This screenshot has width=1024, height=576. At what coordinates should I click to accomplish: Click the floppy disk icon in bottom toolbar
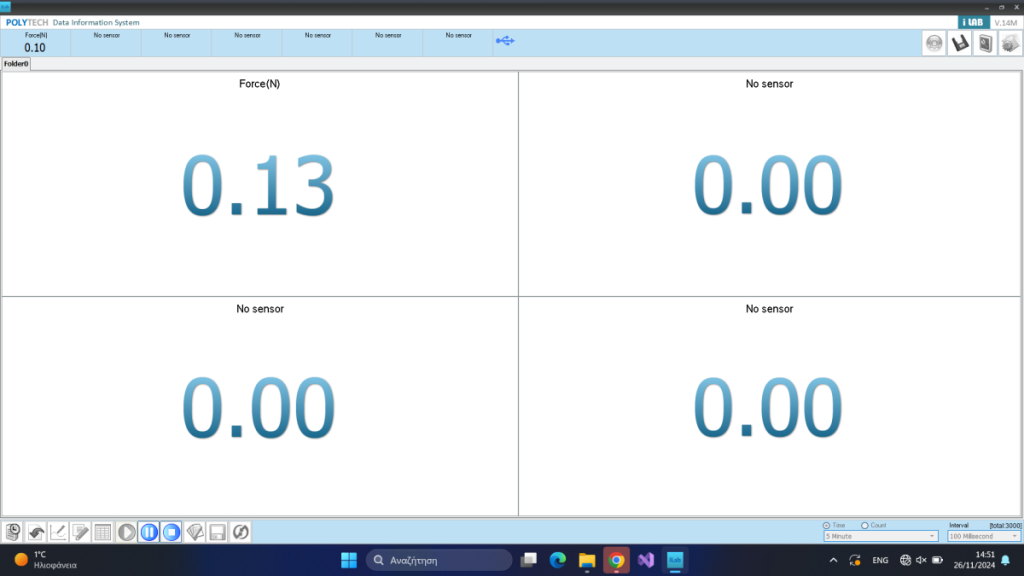217,532
